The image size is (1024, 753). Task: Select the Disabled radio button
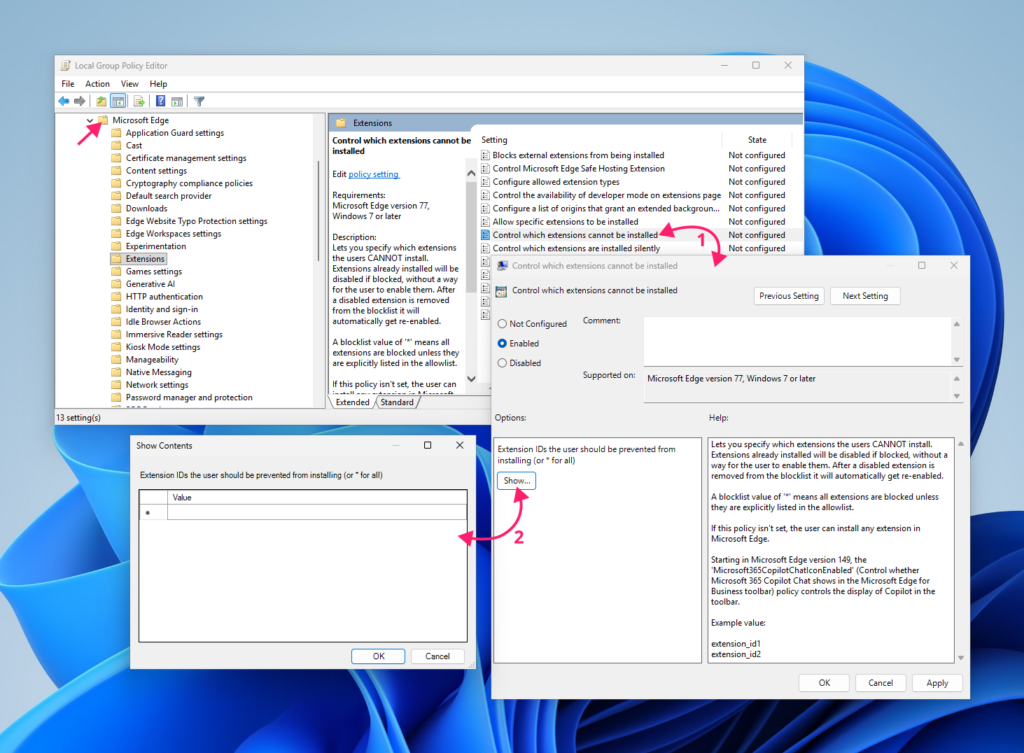pos(502,363)
